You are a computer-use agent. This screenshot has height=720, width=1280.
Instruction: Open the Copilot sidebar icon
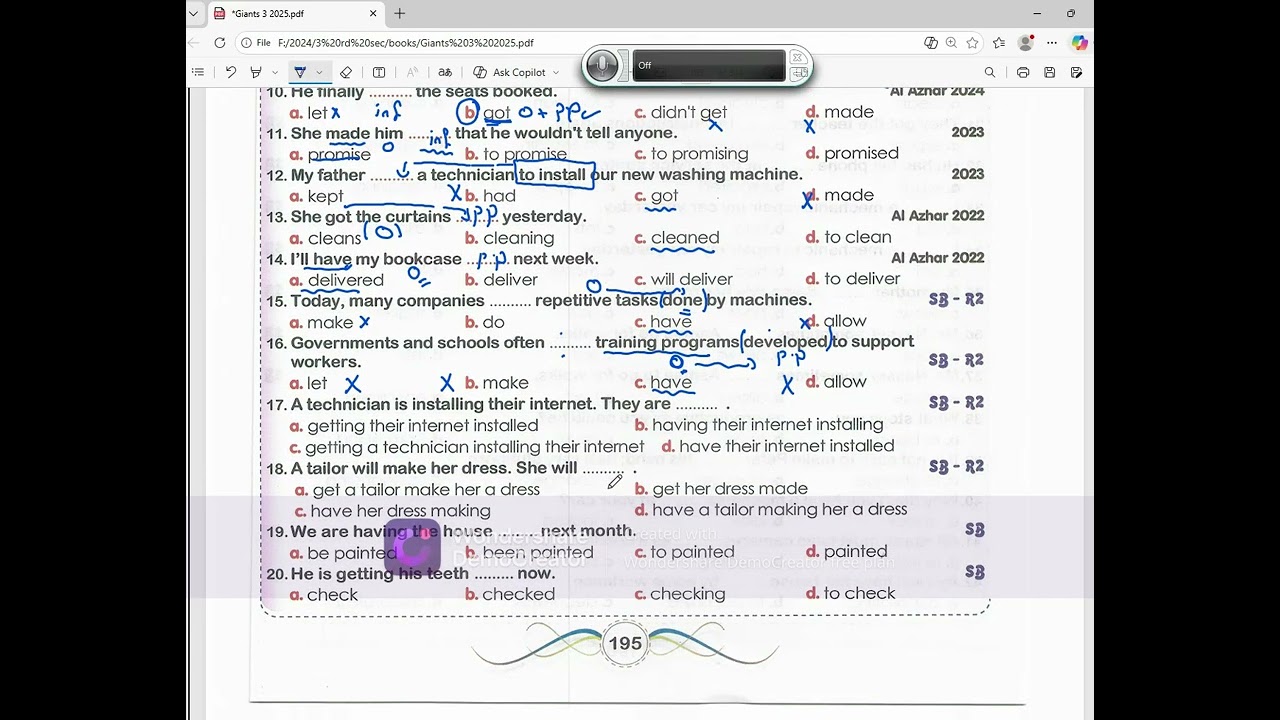[x=1079, y=43]
